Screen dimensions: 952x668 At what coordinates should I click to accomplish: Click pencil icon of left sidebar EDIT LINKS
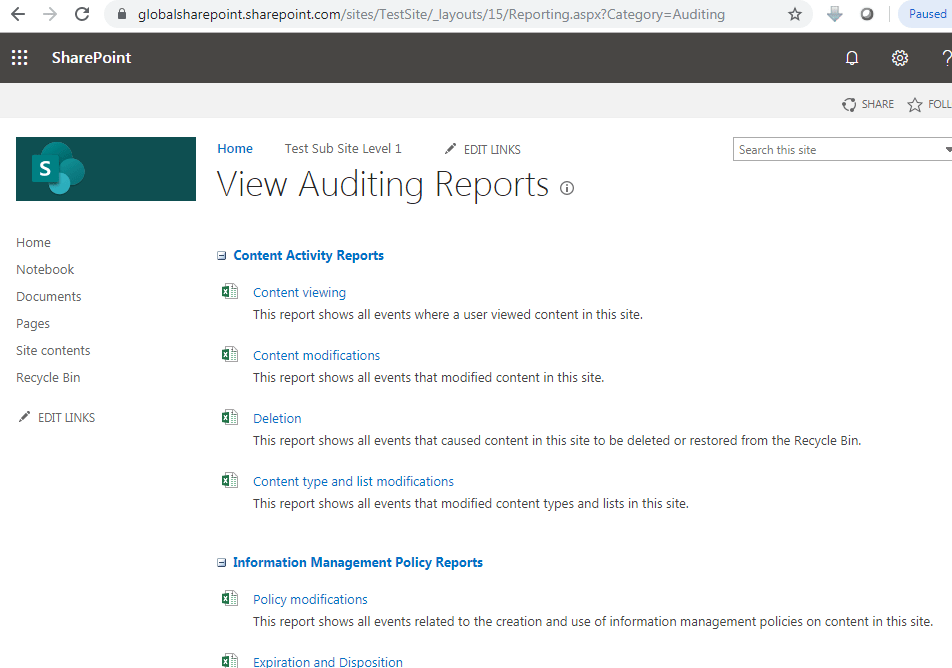click(x=24, y=417)
